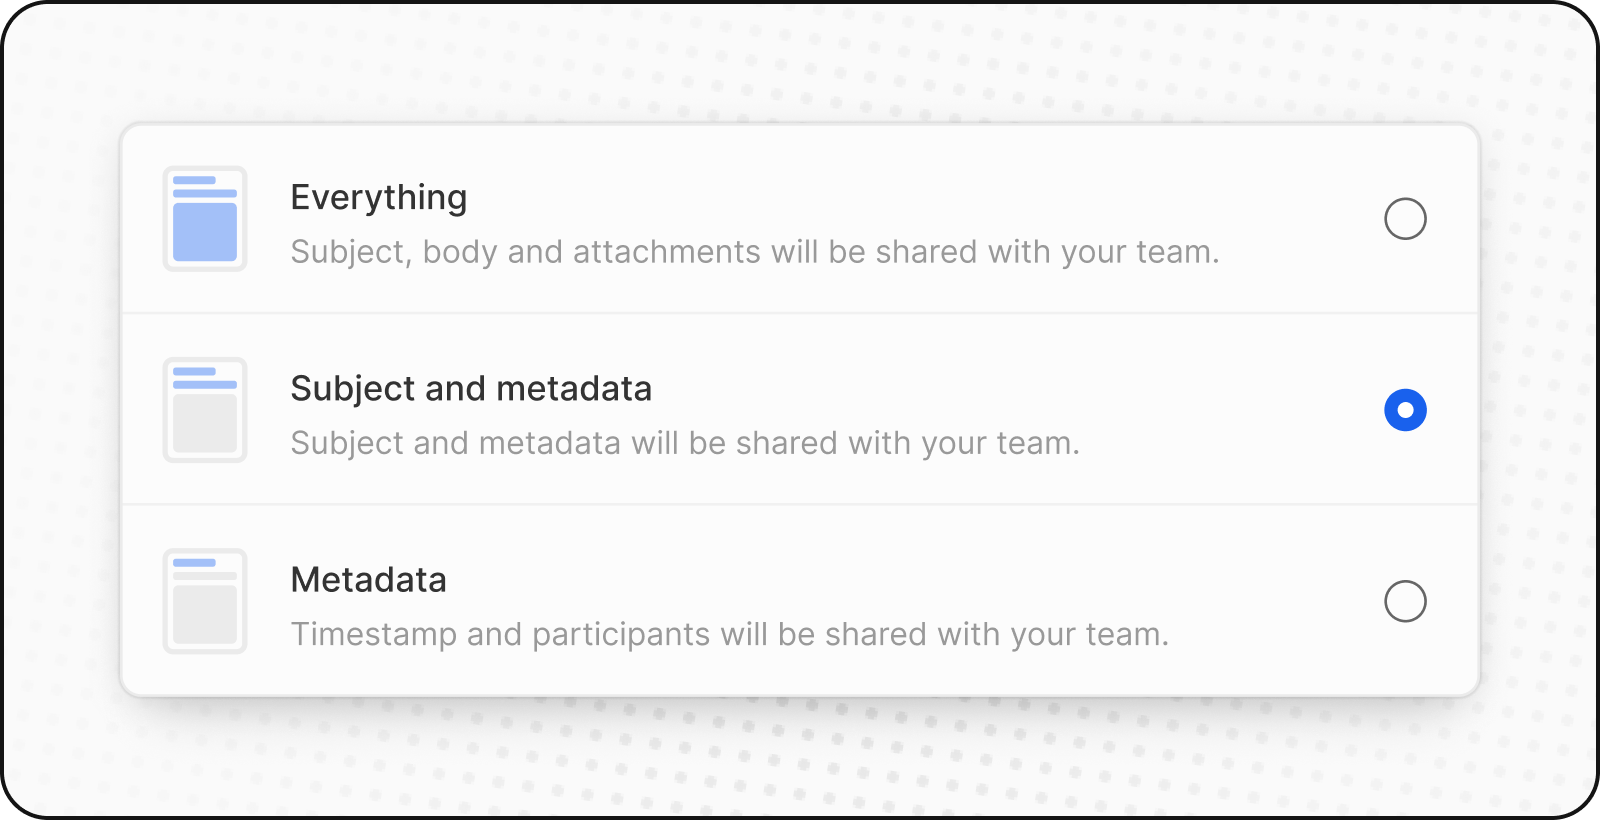
Task: Click the gray body area of Metadata icon
Action: pos(205,614)
